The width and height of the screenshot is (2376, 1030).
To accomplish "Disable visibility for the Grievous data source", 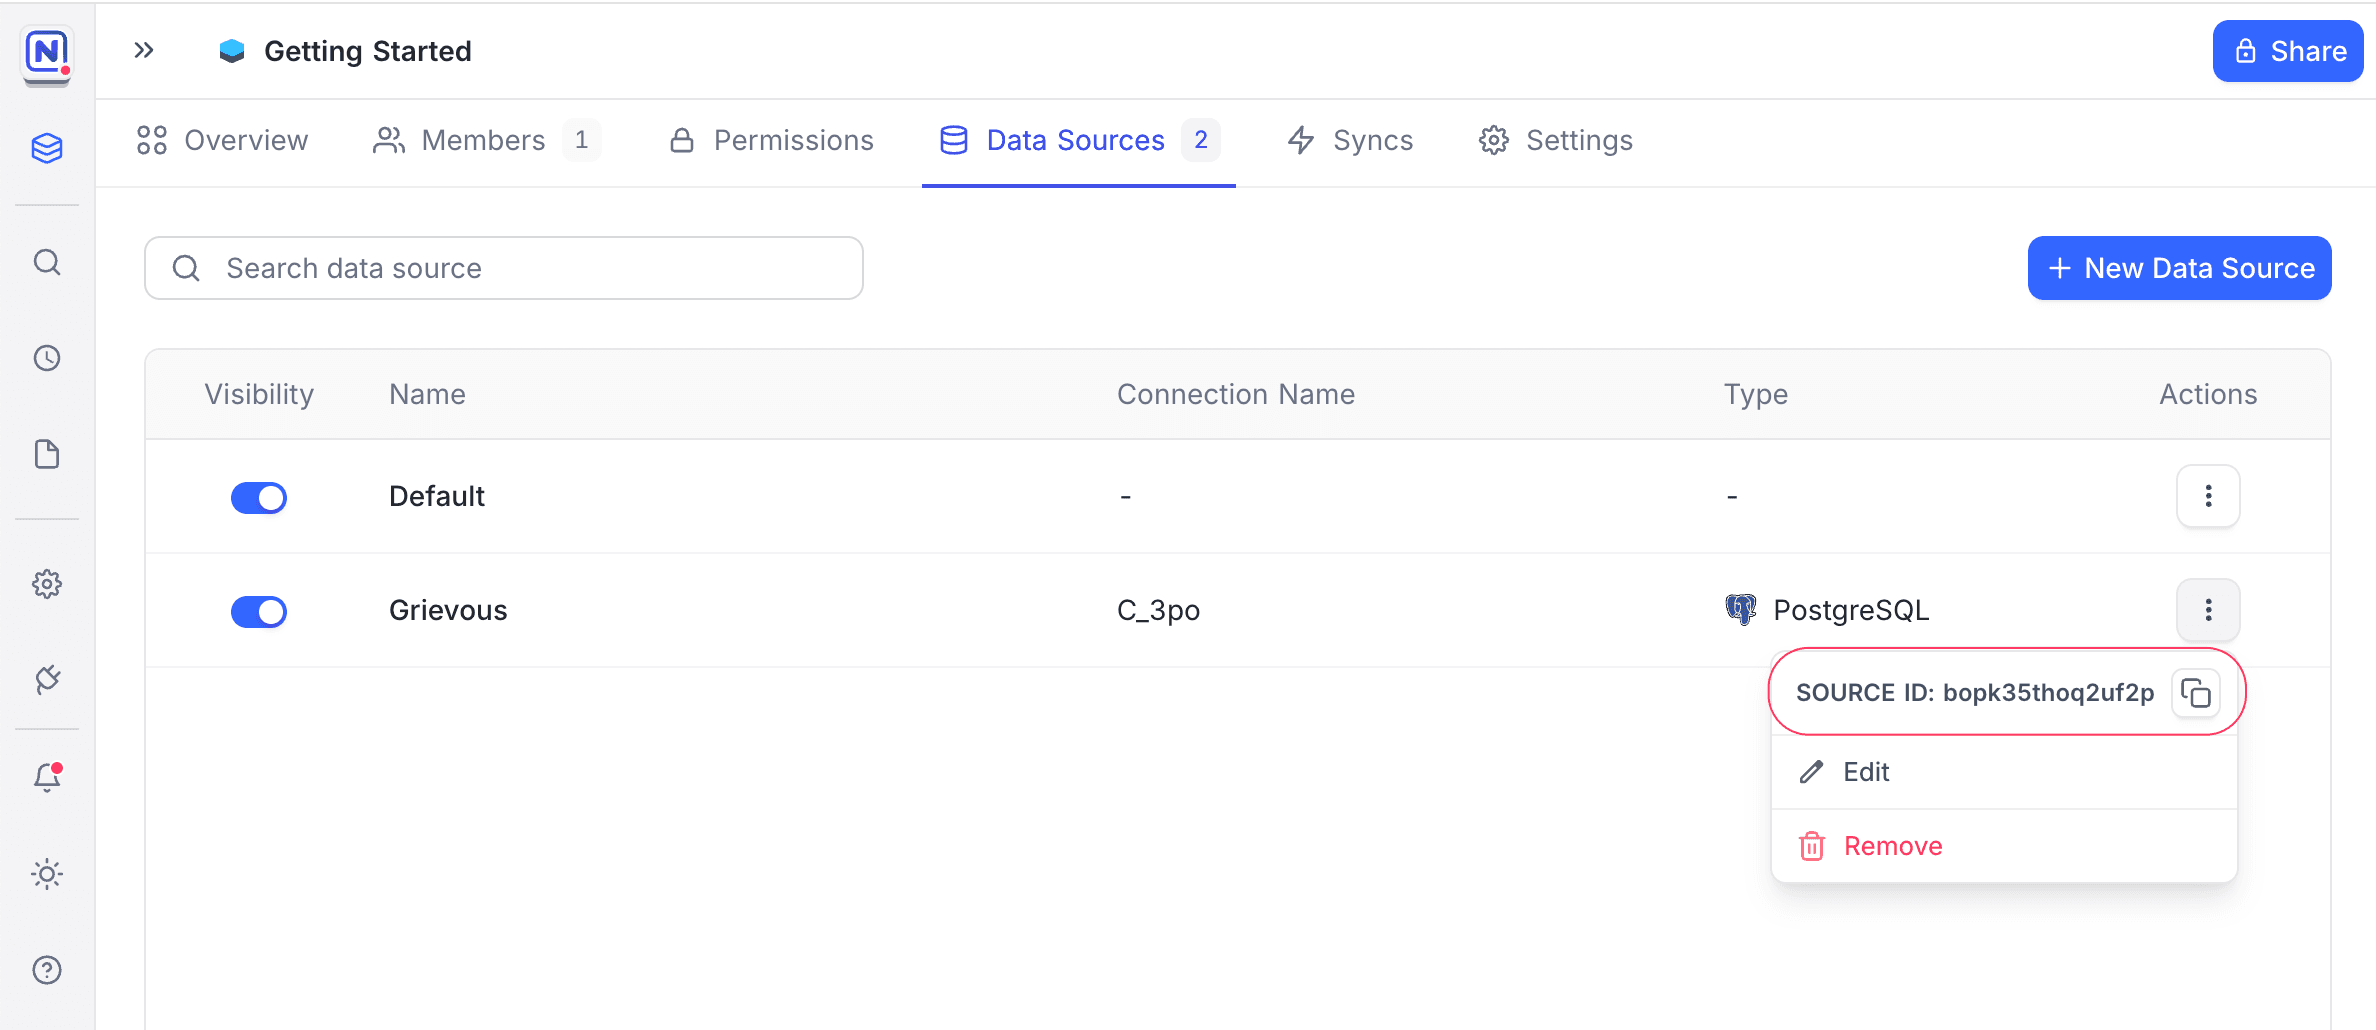I will 258,611.
